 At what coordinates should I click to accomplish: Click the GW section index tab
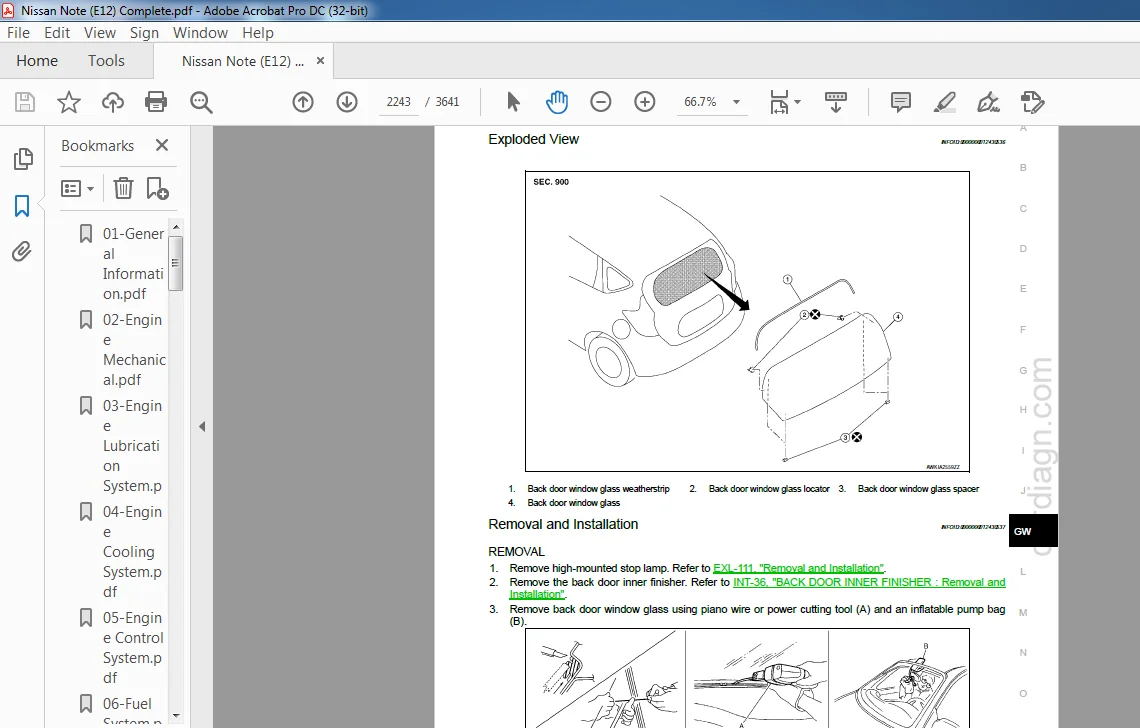tap(1033, 531)
